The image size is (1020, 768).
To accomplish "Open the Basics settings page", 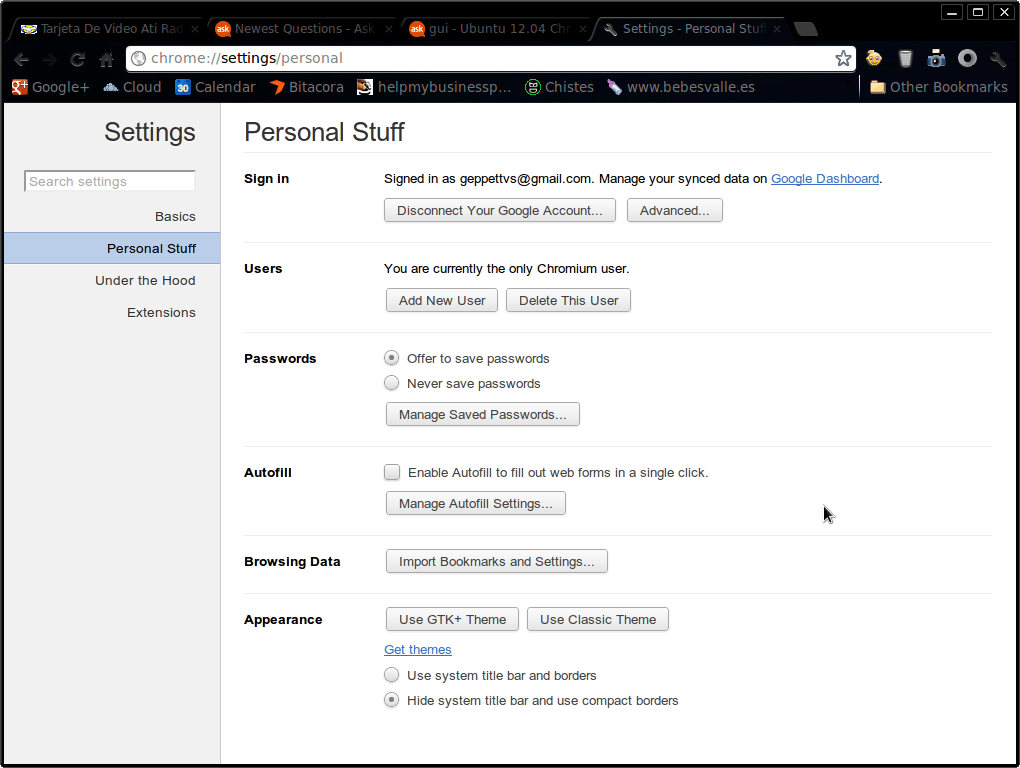I will click(175, 217).
